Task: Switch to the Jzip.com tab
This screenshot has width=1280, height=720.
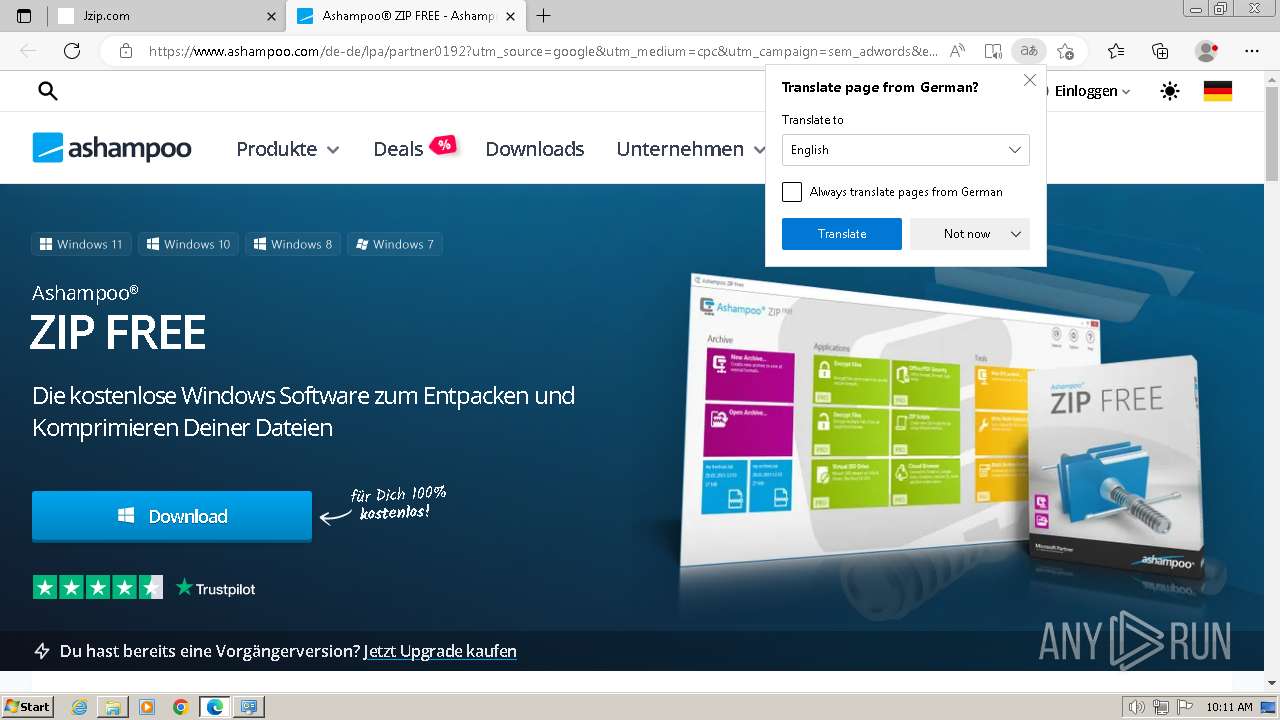Action: [167, 16]
